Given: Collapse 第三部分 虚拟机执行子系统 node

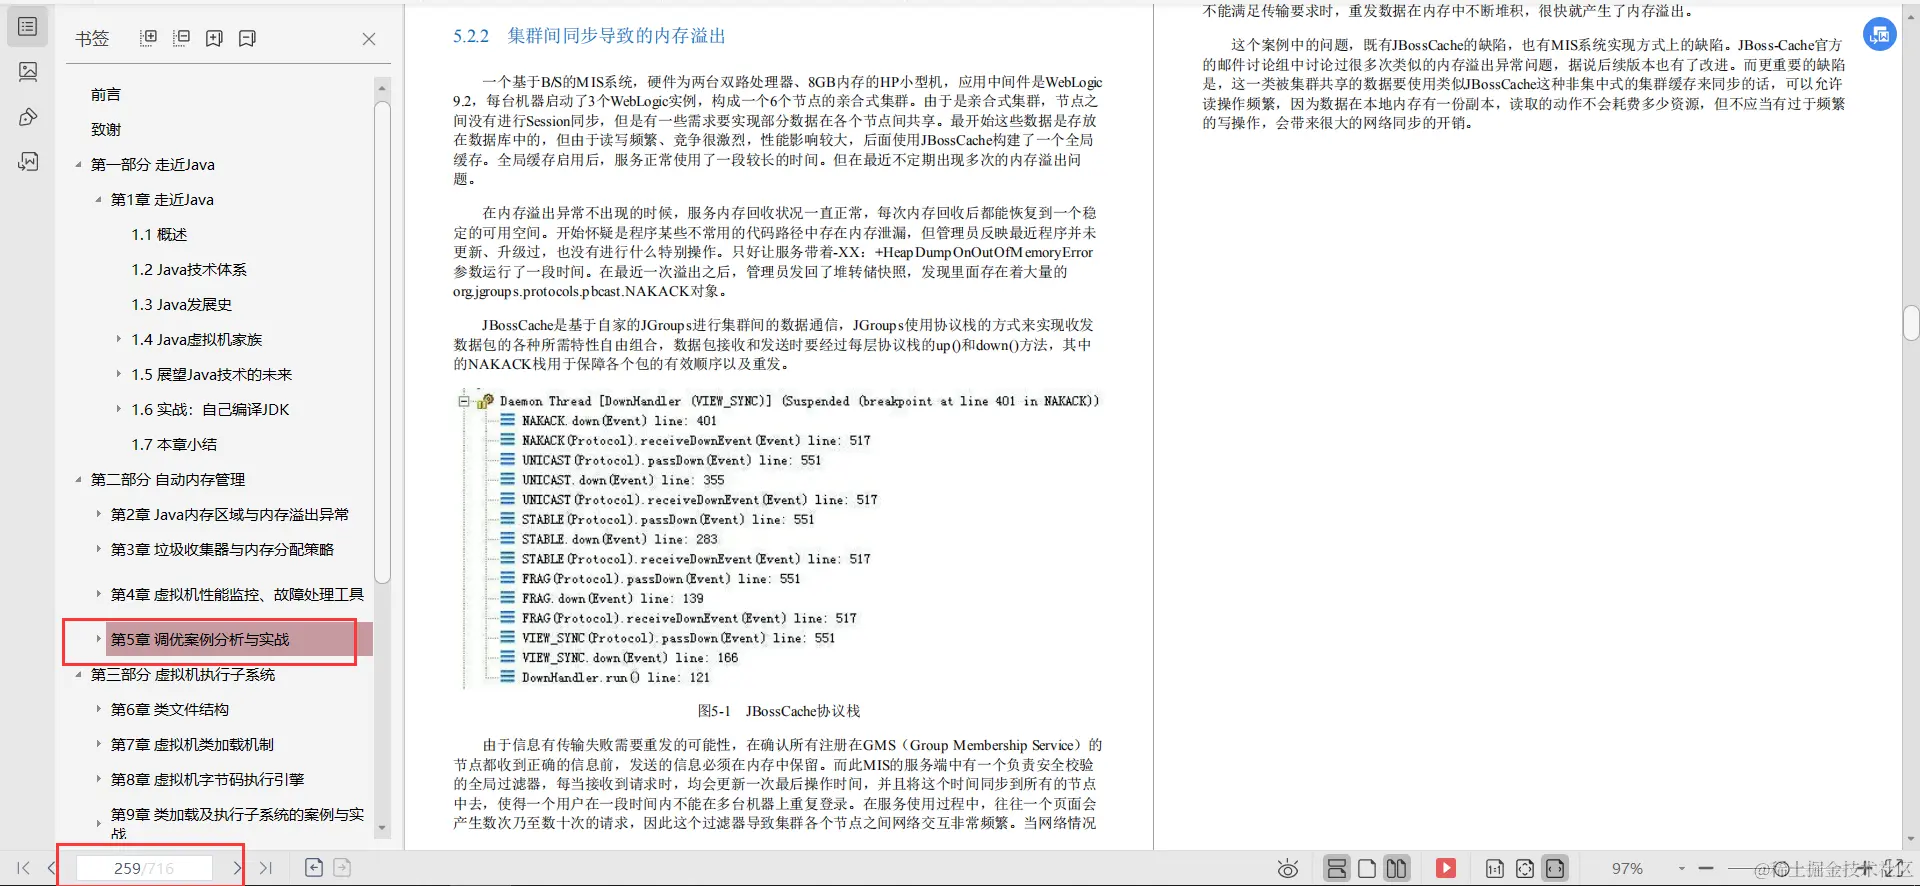Looking at the screenshot, I should tap(78, 675).
